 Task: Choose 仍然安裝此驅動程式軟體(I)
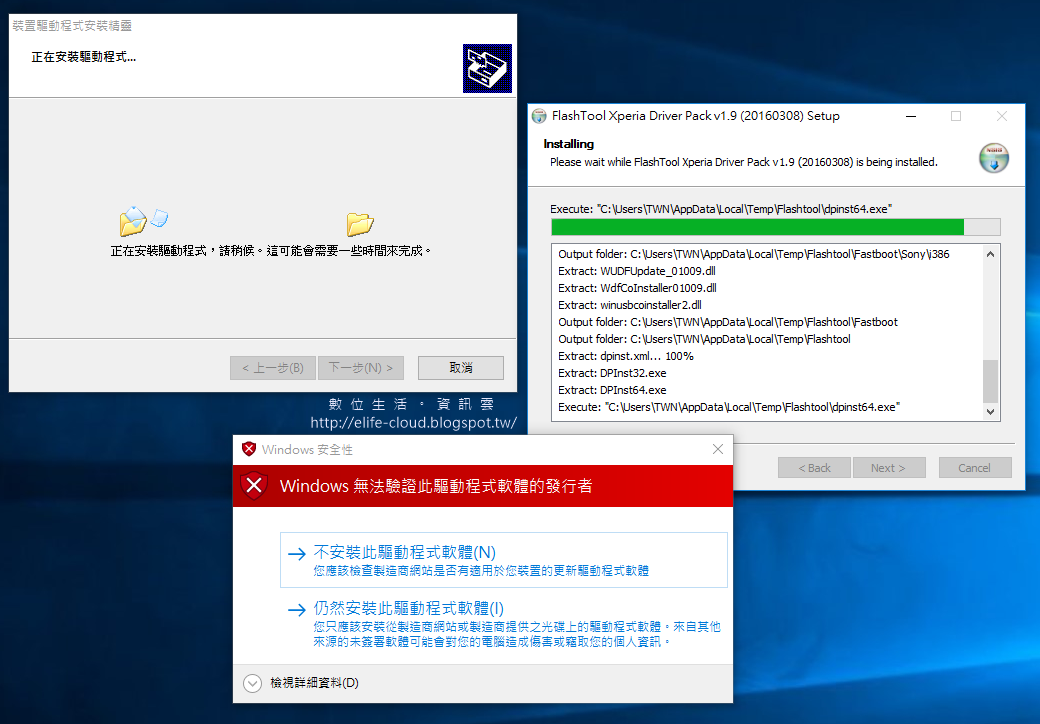pos(503,624)
